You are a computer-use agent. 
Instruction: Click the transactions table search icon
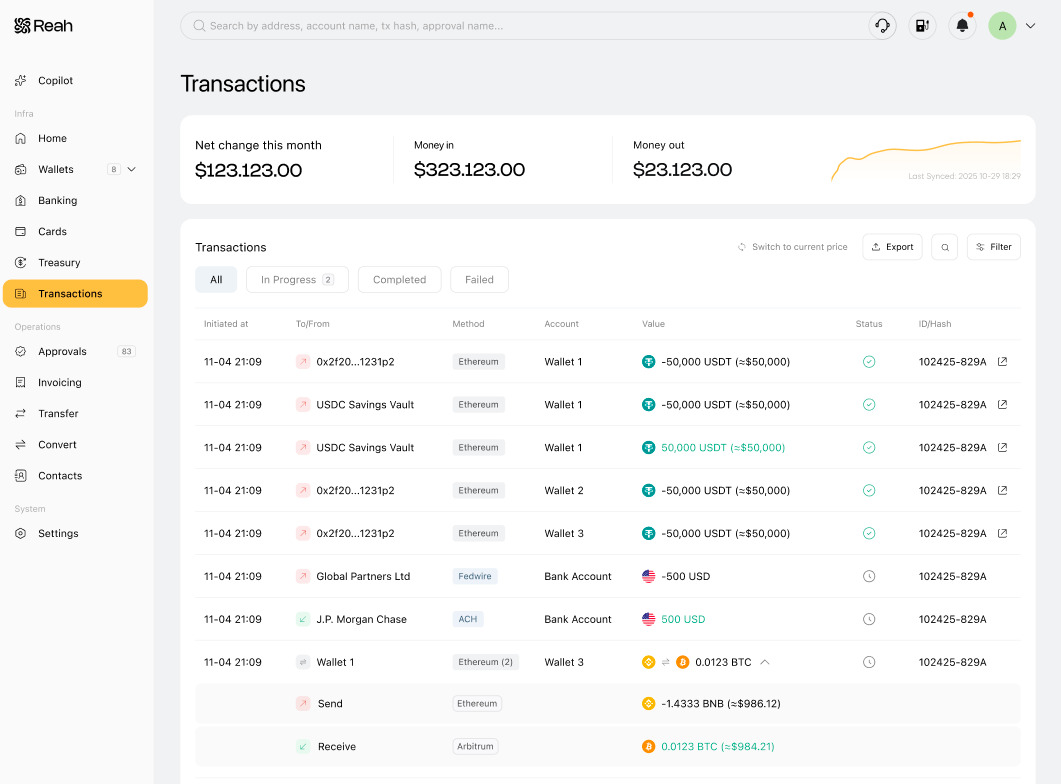click(x=945, y=247)
